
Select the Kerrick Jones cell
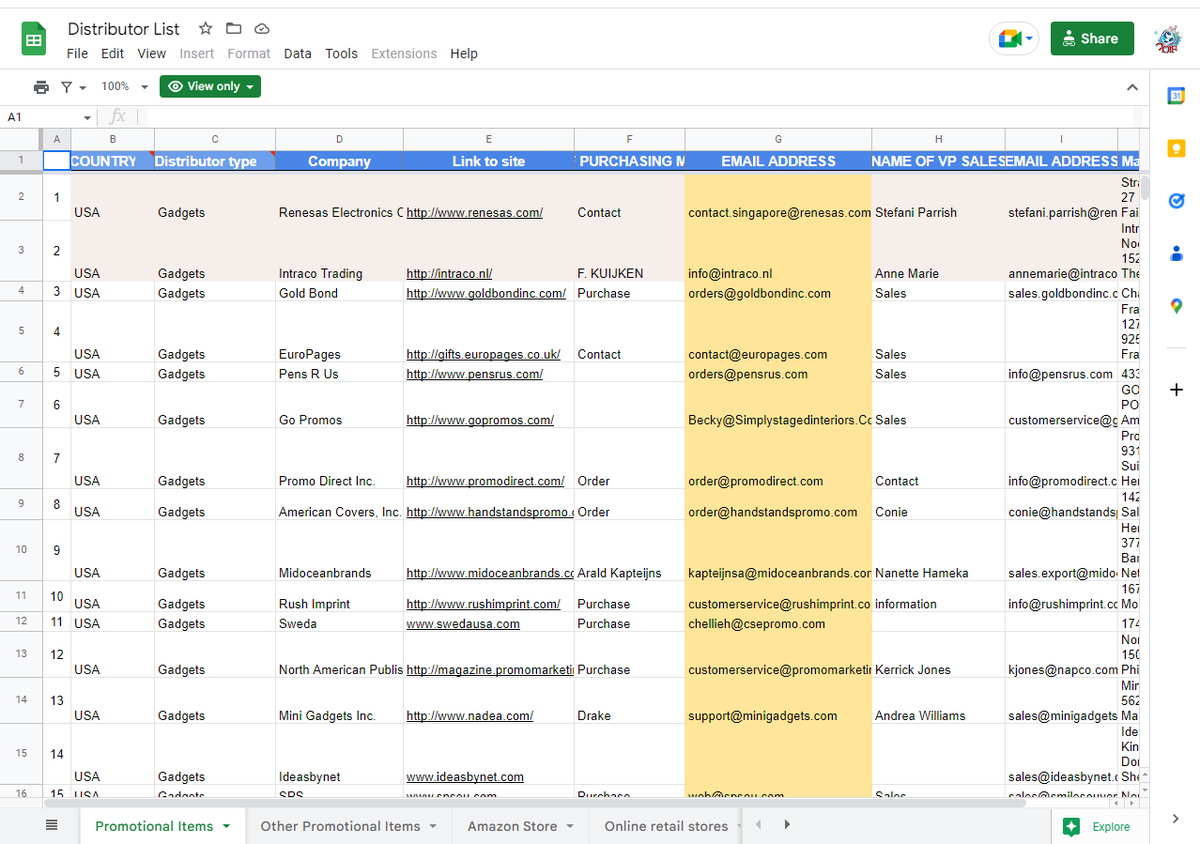coord(938,654)
